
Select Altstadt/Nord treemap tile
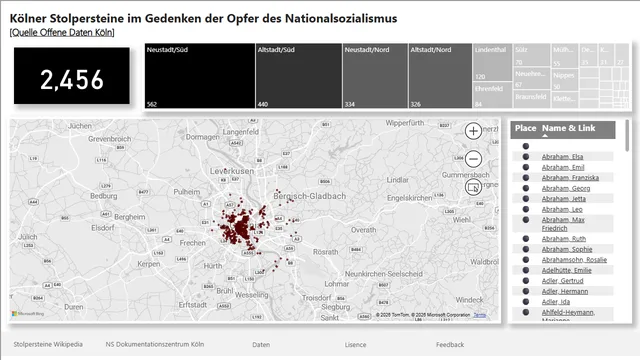pyautogui.click(x=440, y=76)
